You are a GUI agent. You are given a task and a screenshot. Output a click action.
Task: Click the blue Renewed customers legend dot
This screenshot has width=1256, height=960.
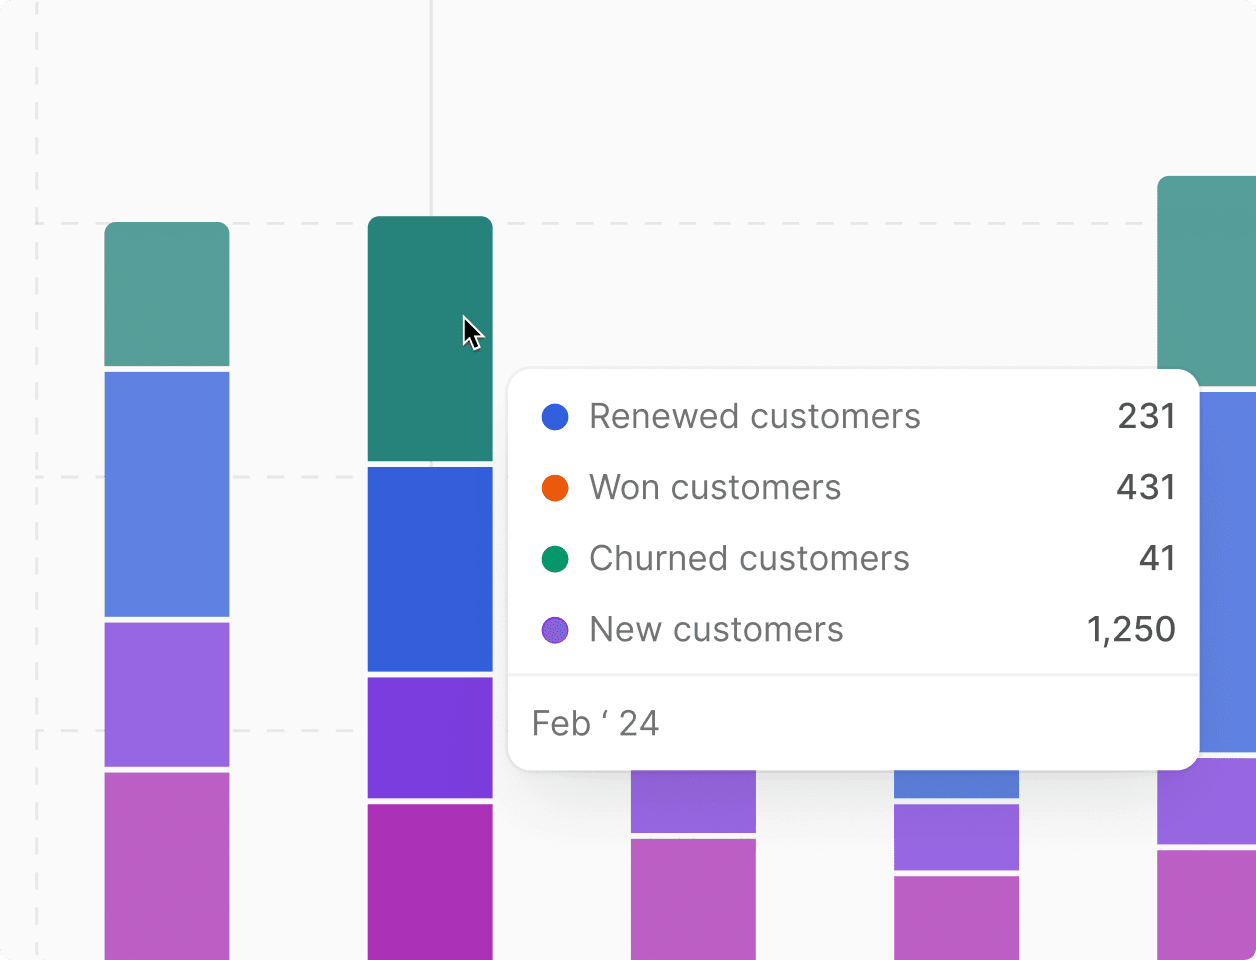tap(555, 417)
